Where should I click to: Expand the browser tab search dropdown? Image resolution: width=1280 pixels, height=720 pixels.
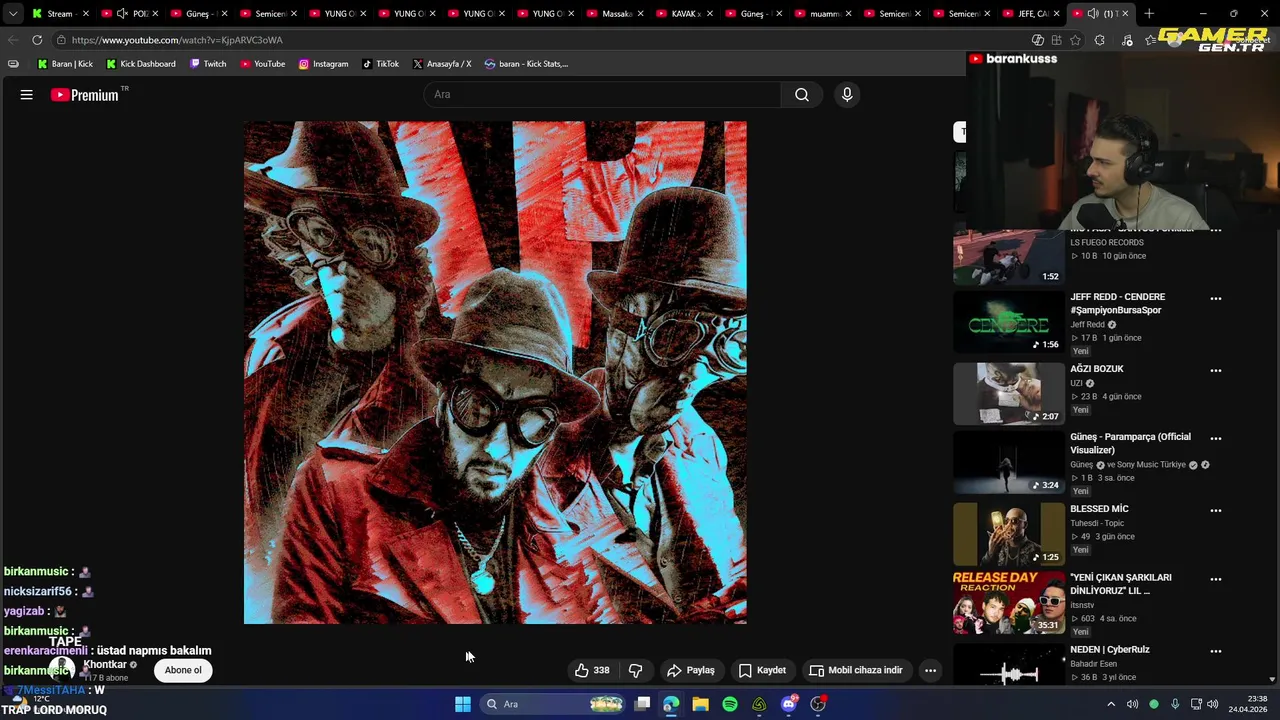13,14
